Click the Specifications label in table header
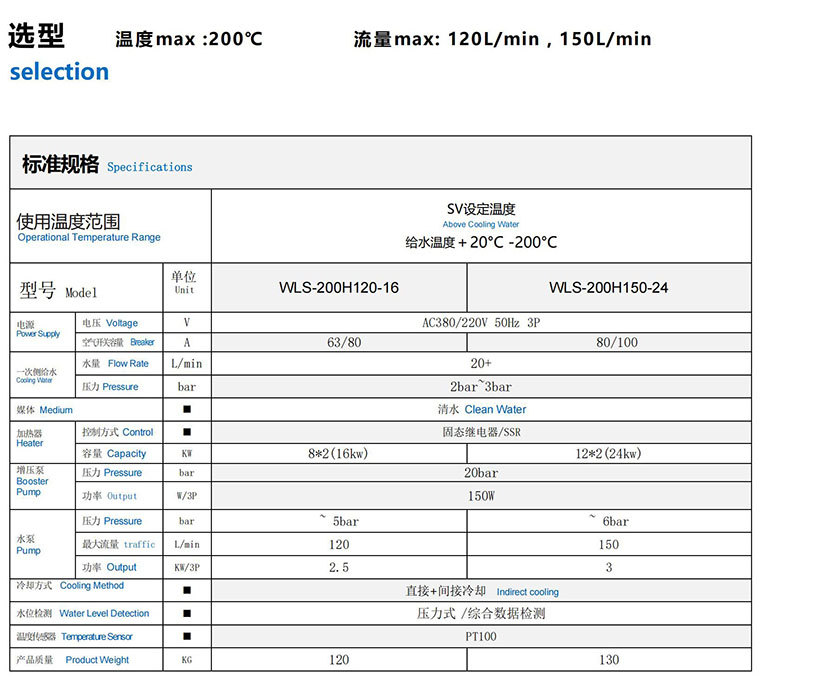 (149, 167)
